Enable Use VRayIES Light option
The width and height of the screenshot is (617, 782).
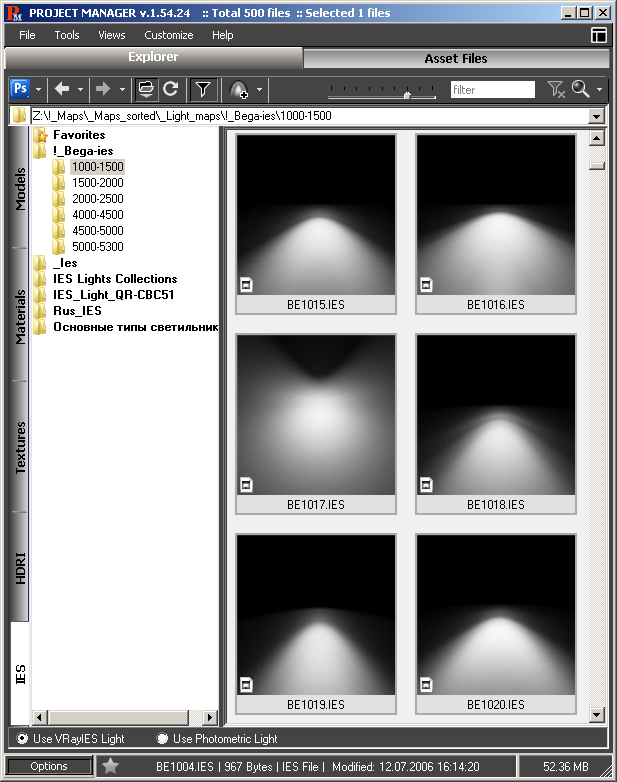click(24, 739)
